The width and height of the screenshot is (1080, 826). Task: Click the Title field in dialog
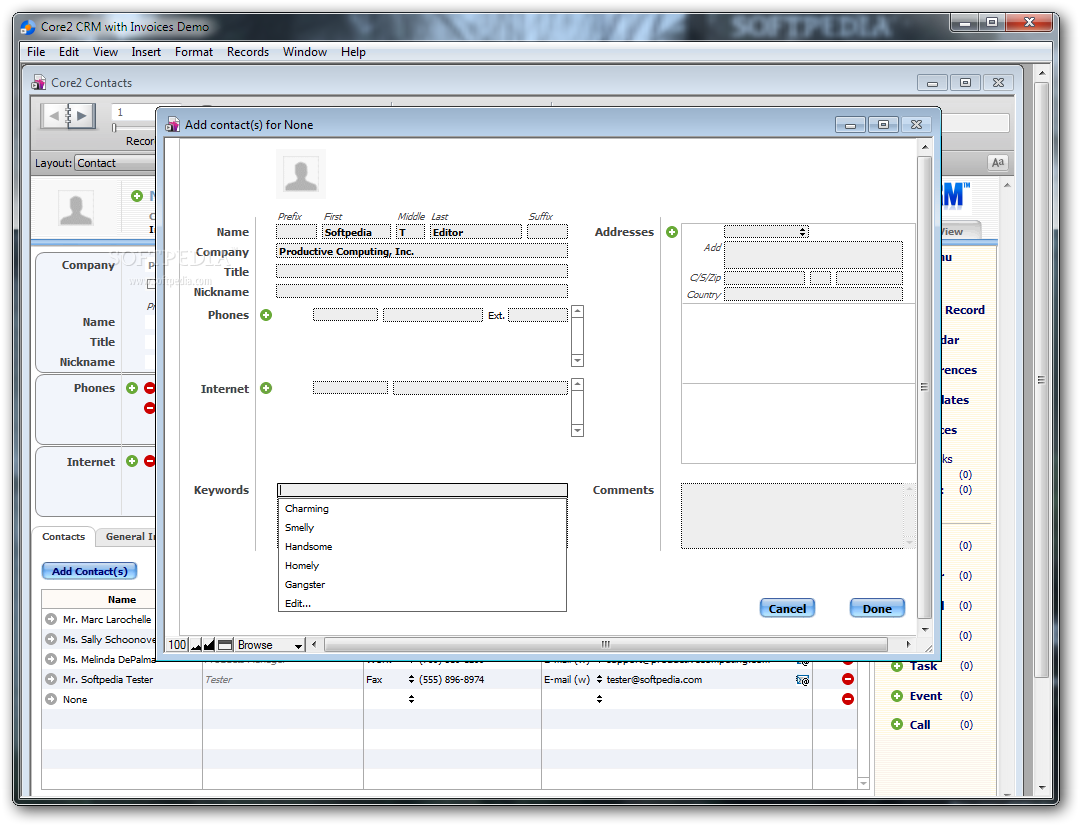422,271
